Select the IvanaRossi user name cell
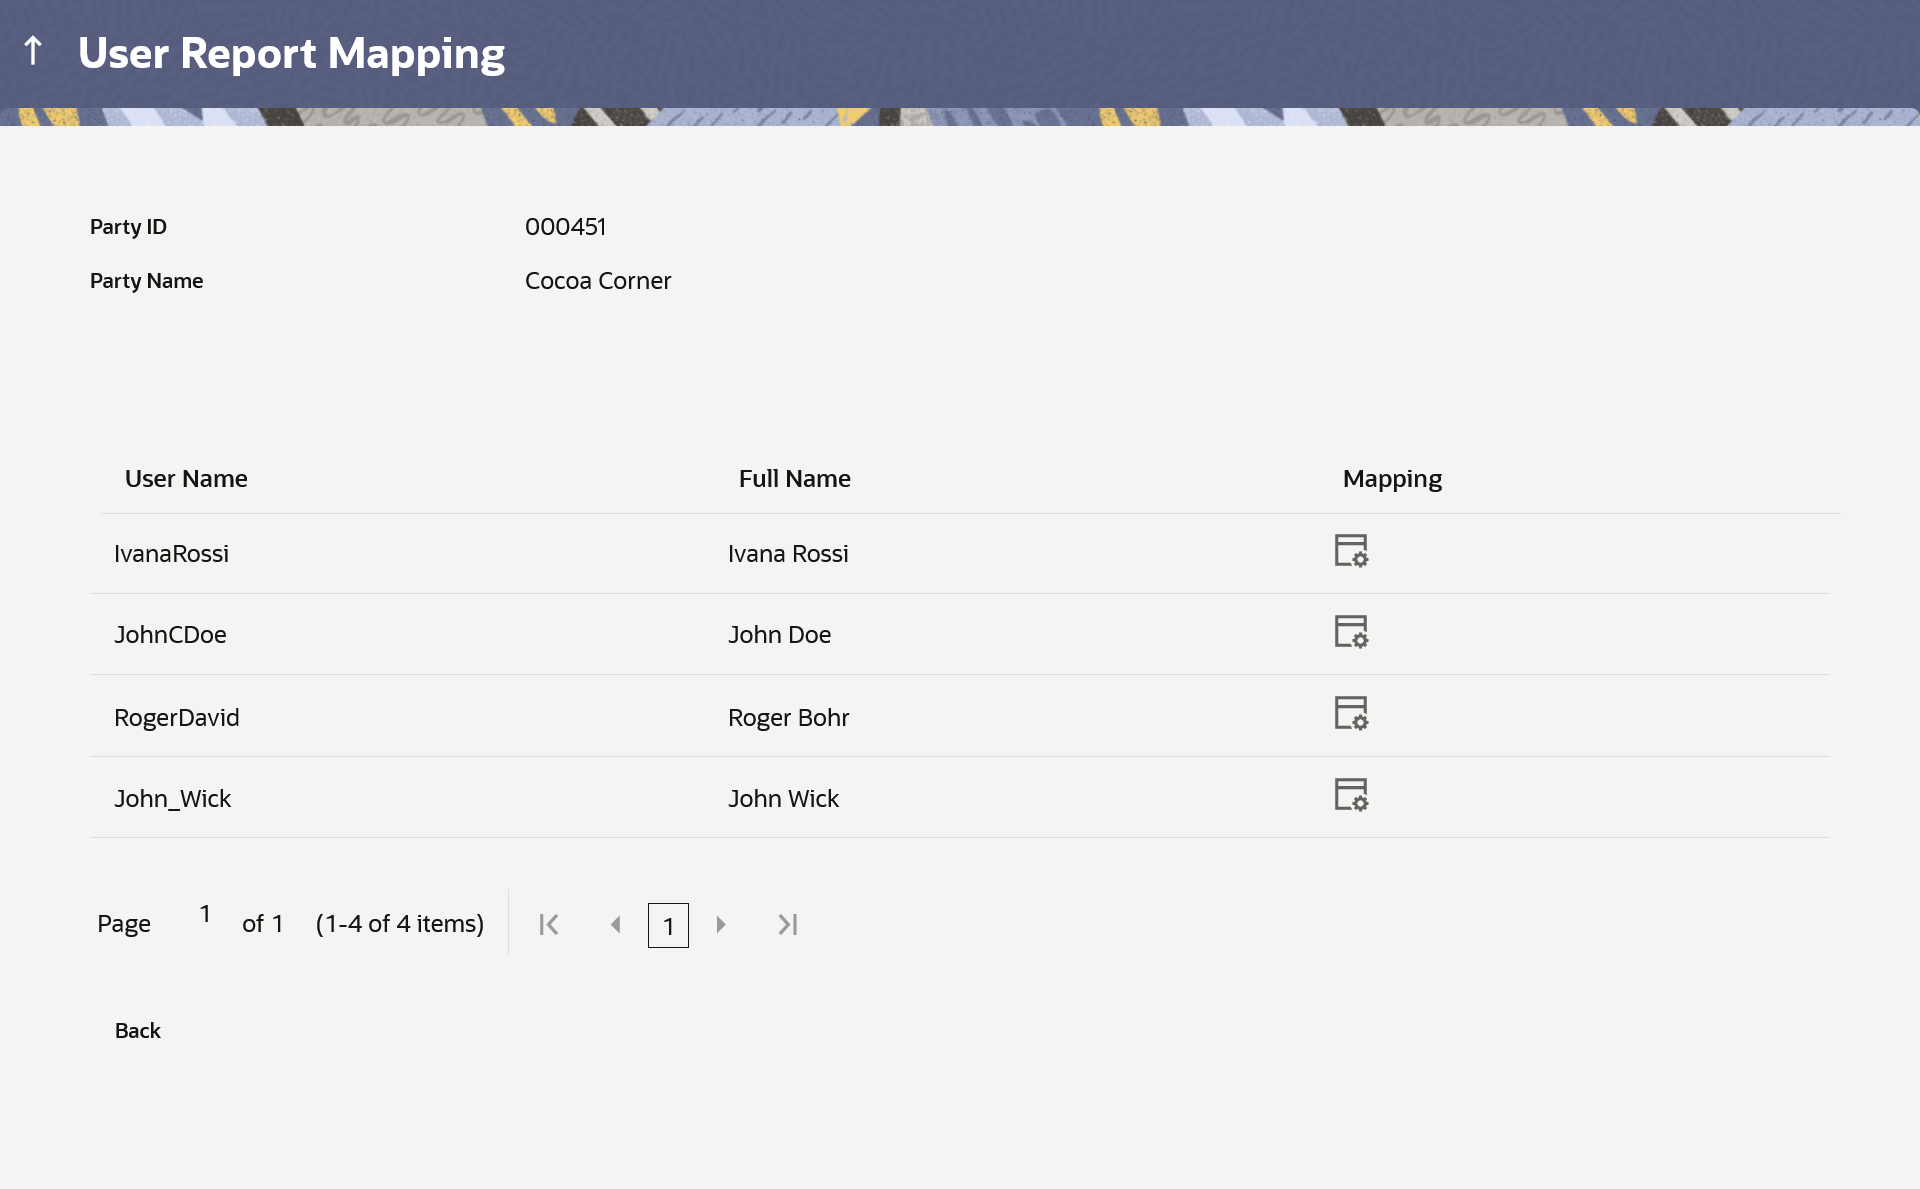 point(171,554)
